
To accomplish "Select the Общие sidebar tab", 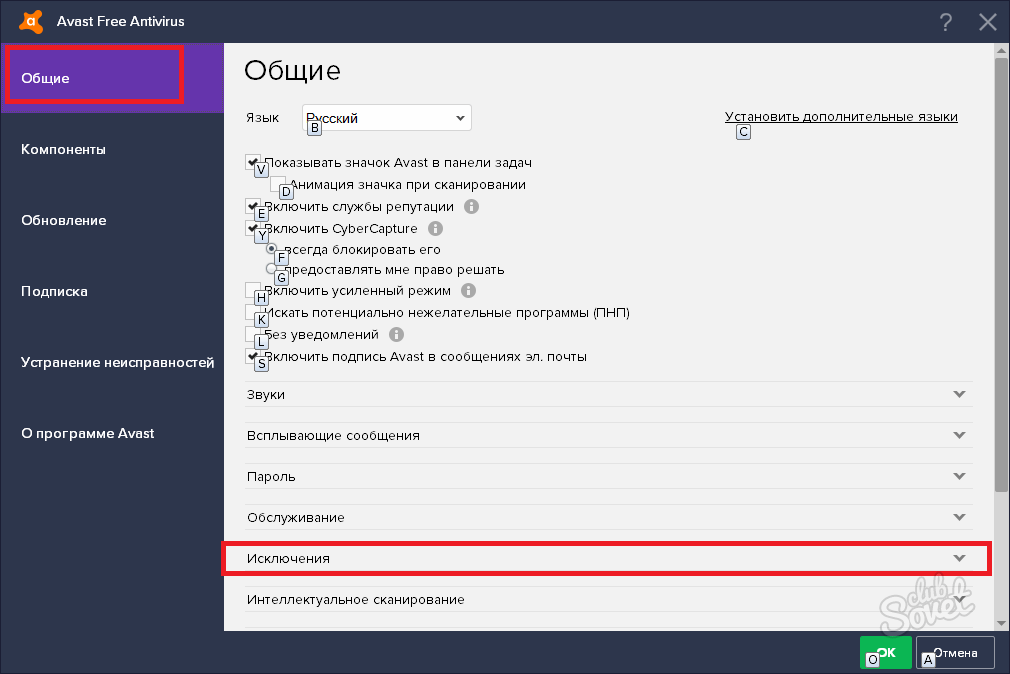I will (112, 78).
